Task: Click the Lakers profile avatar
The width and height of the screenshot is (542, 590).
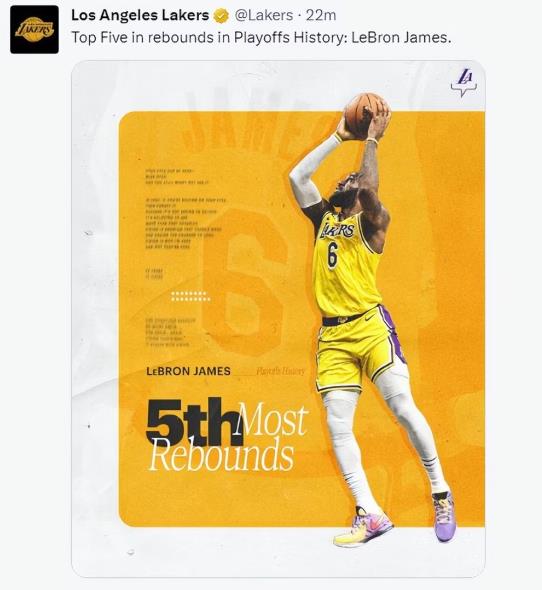Action: pos(34,29)
